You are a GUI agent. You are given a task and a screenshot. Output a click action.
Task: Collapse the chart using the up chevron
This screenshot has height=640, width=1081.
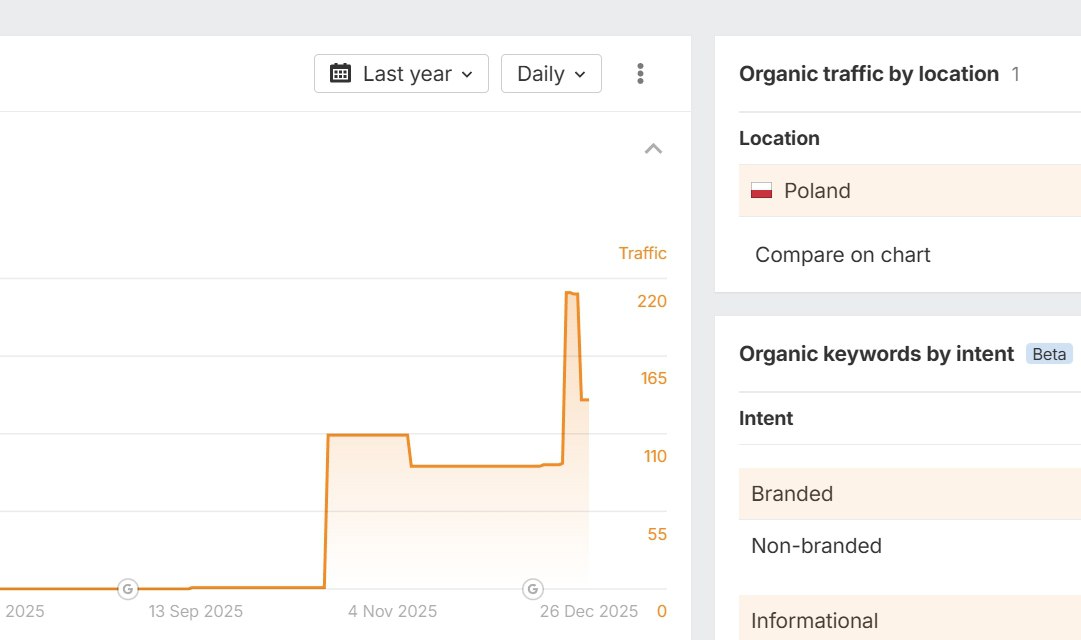click(653, 149)
